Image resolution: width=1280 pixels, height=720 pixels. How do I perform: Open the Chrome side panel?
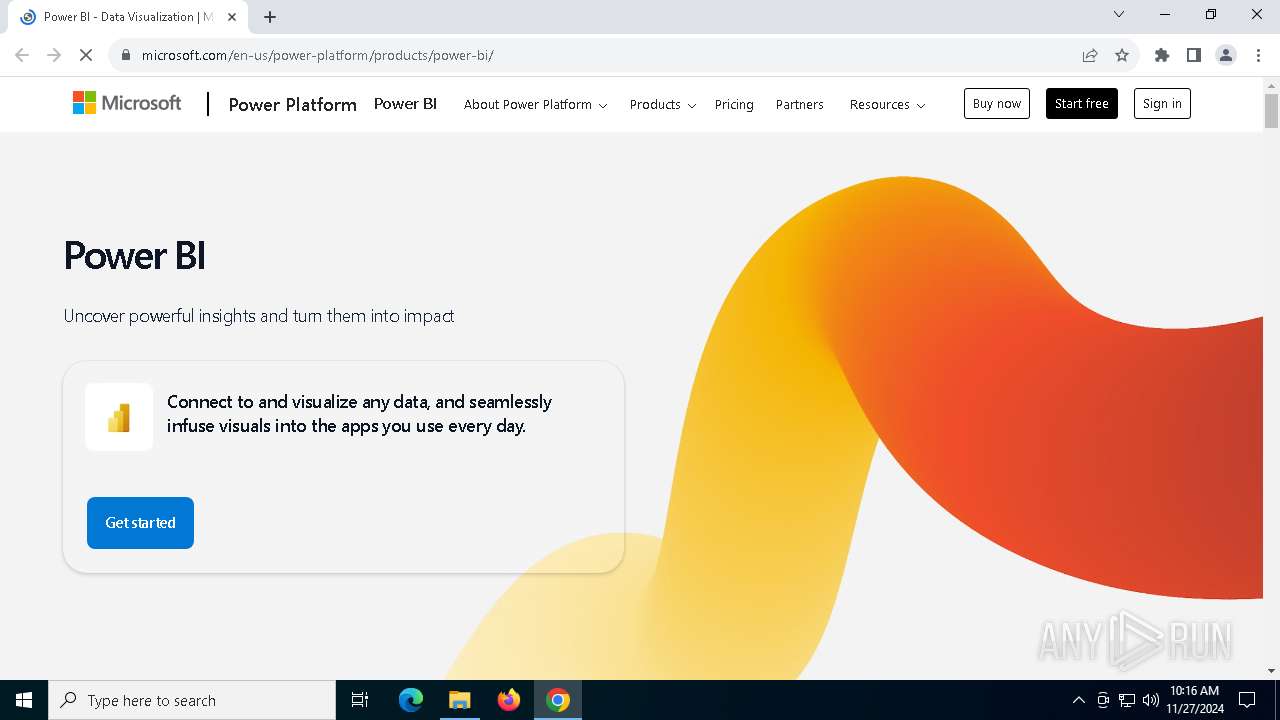click(x=1194, y=55)
